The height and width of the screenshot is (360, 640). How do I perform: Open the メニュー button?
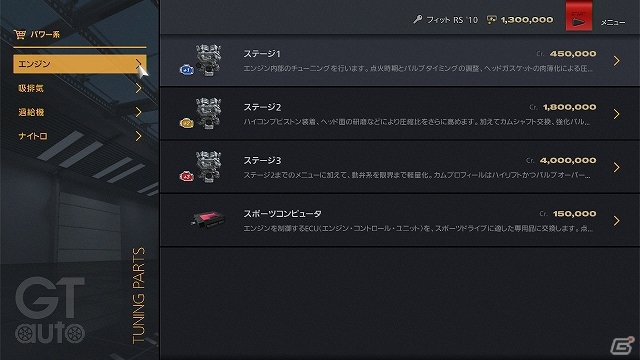(613, 22)
